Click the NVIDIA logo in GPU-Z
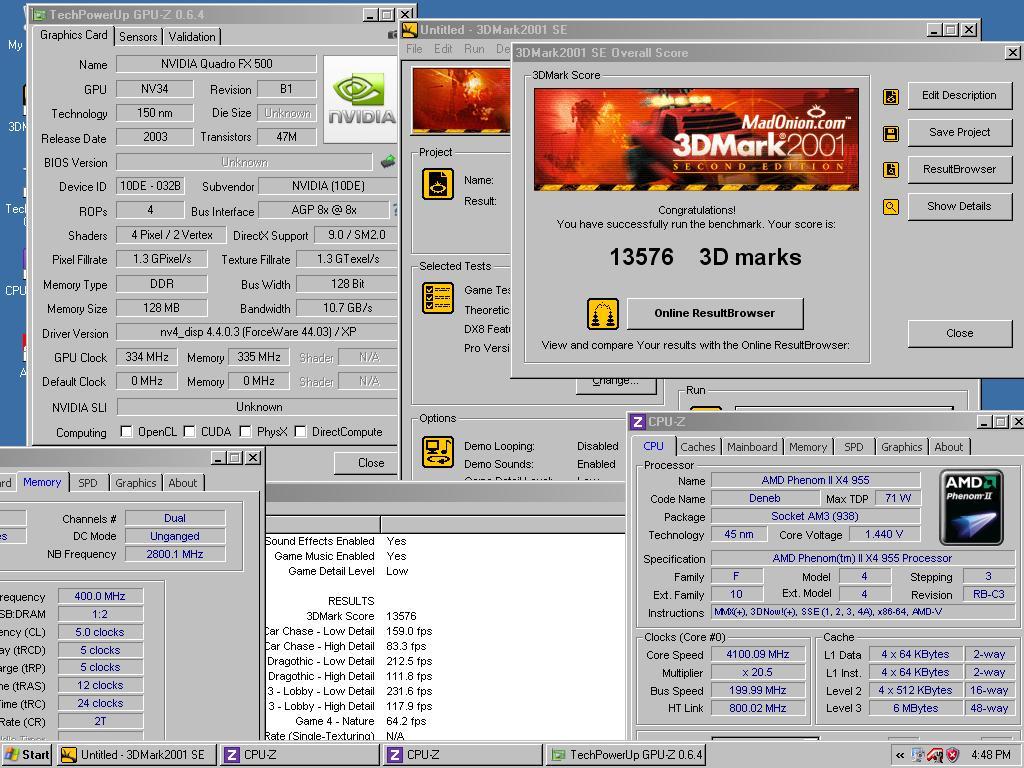Image resolution: width=1024 pixels, height=768 pixels. click(360, 99)
